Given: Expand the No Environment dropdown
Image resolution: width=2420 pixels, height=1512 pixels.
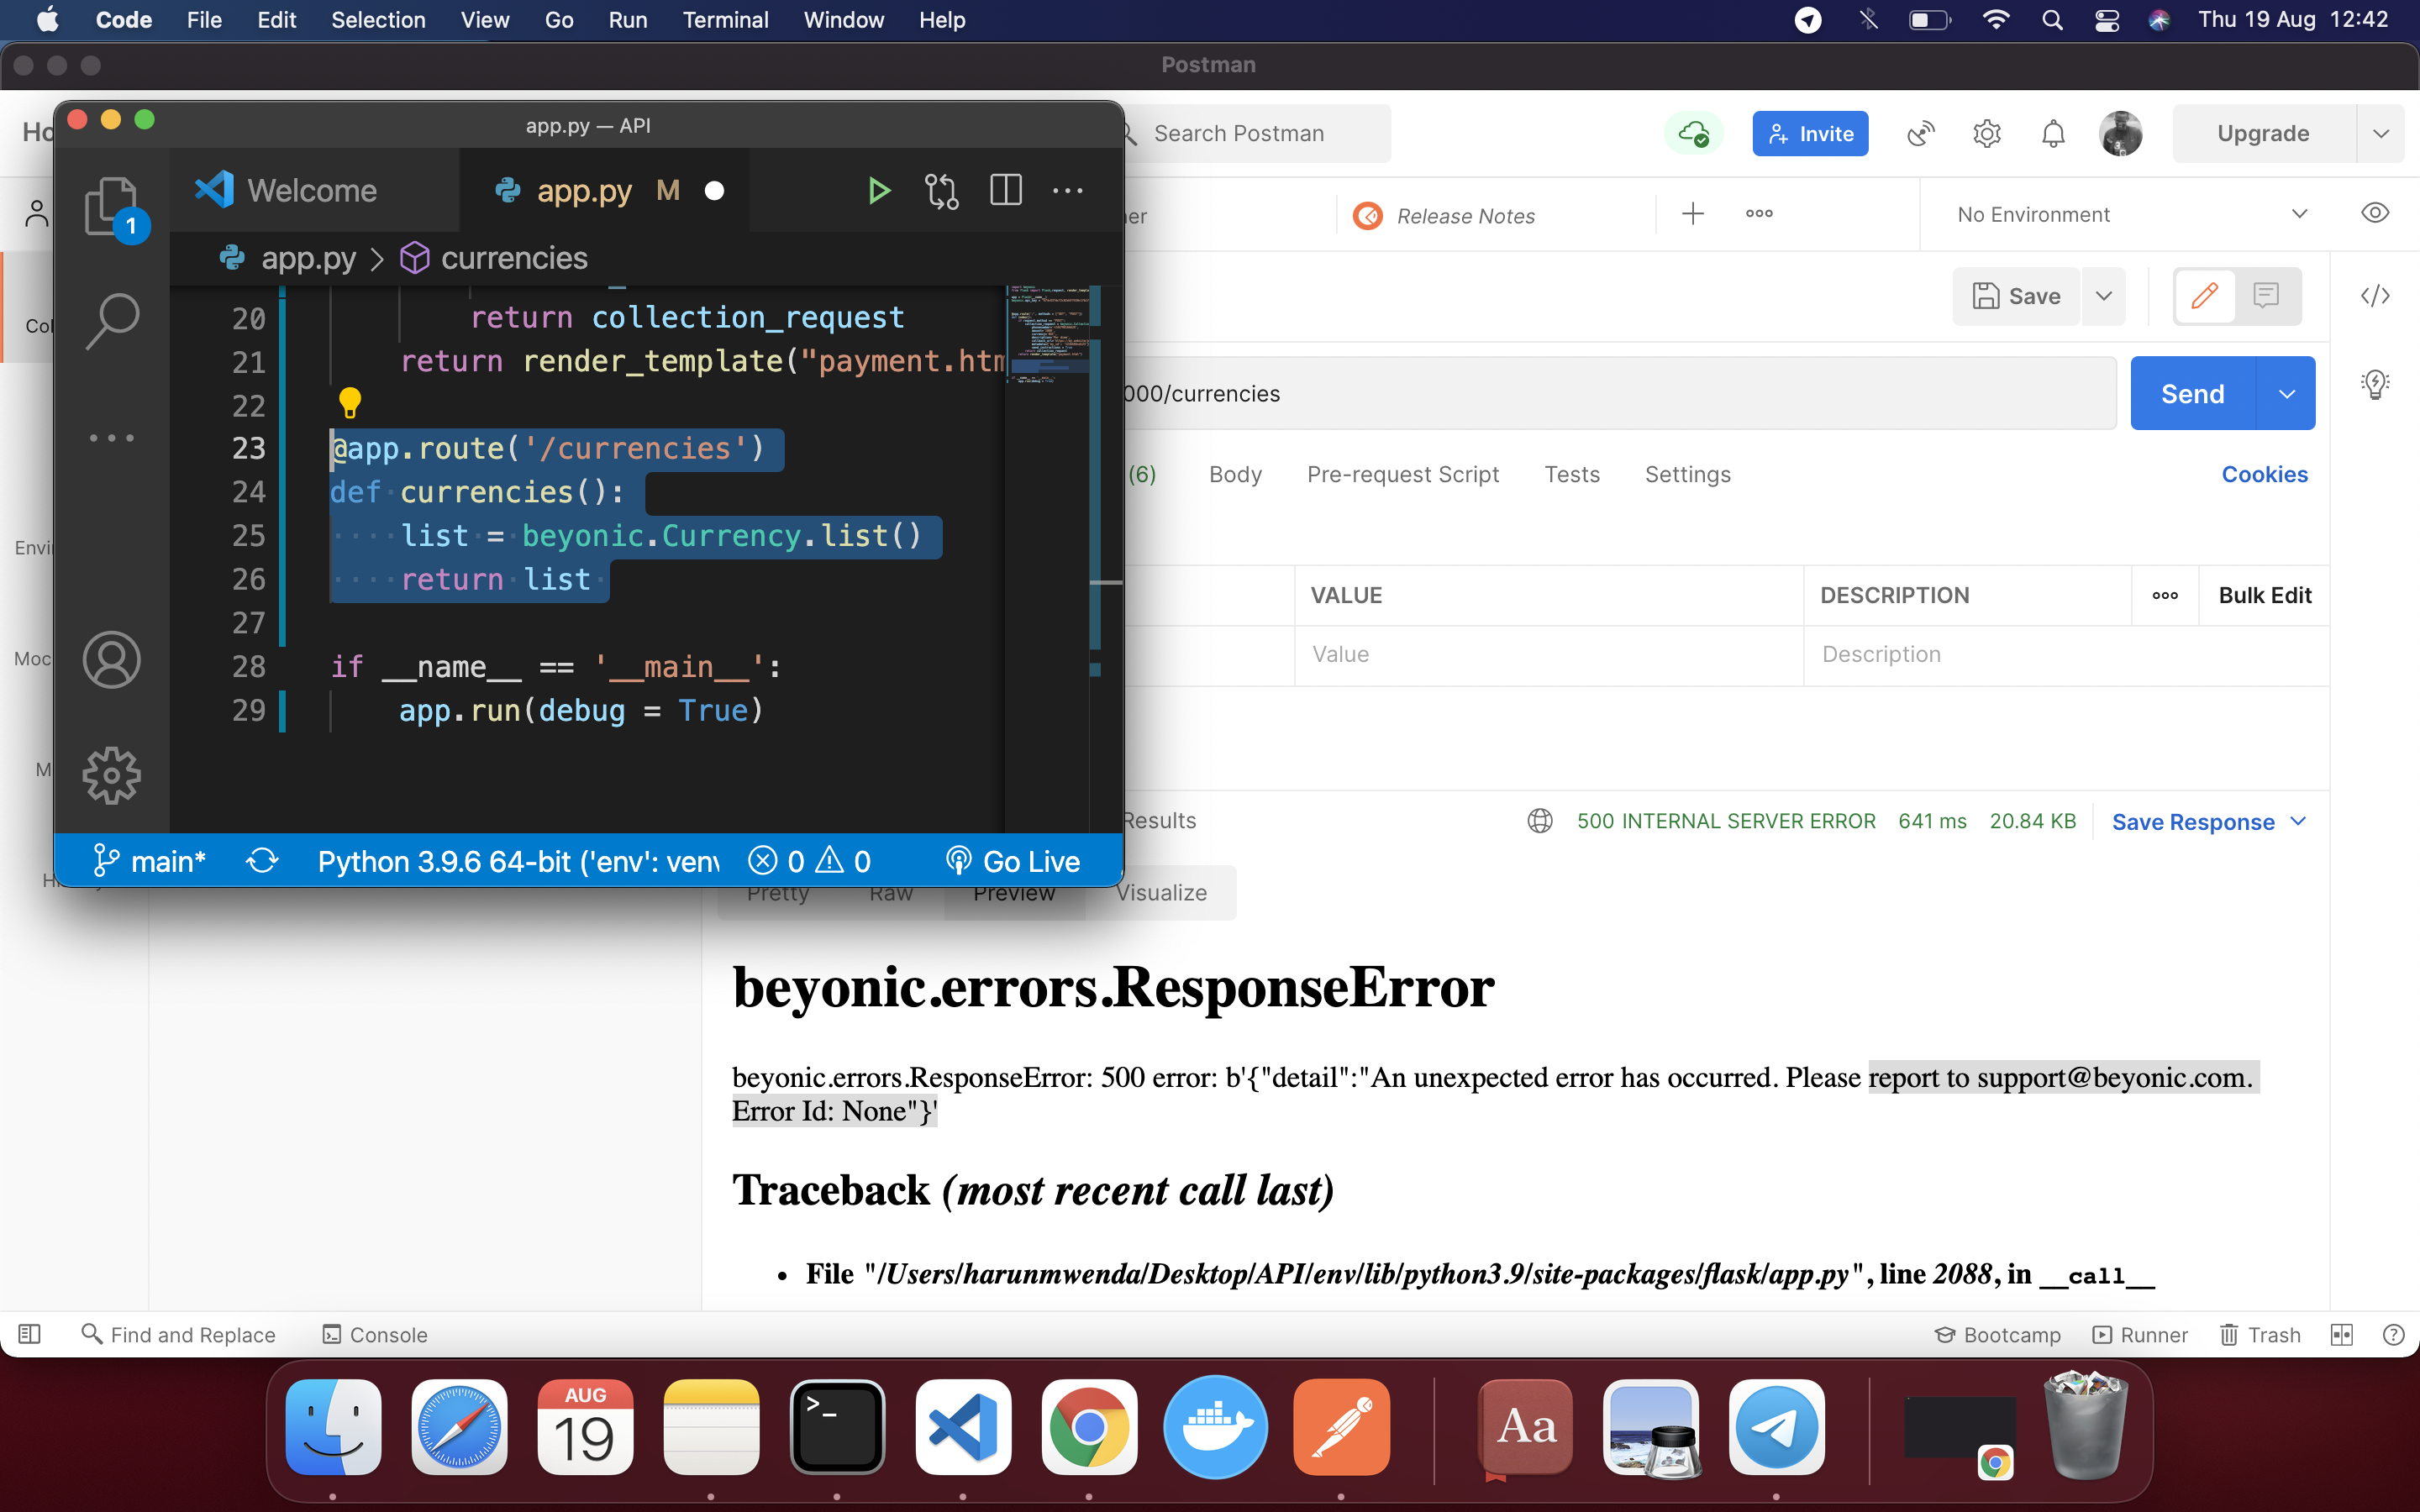Looking at the screenshot, I should click(2298, 214).
